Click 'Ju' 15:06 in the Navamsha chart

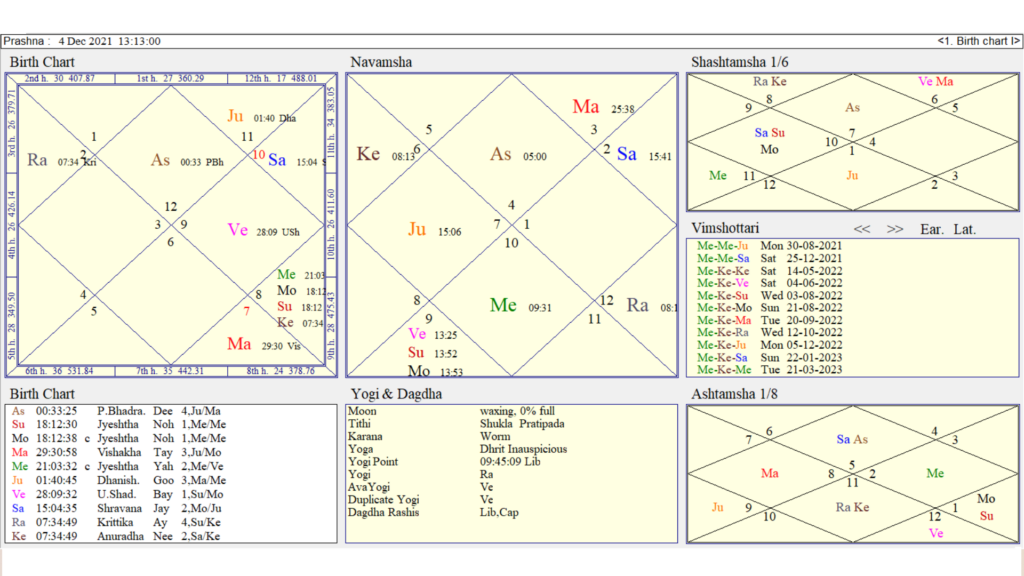click(x=417, y=229)
